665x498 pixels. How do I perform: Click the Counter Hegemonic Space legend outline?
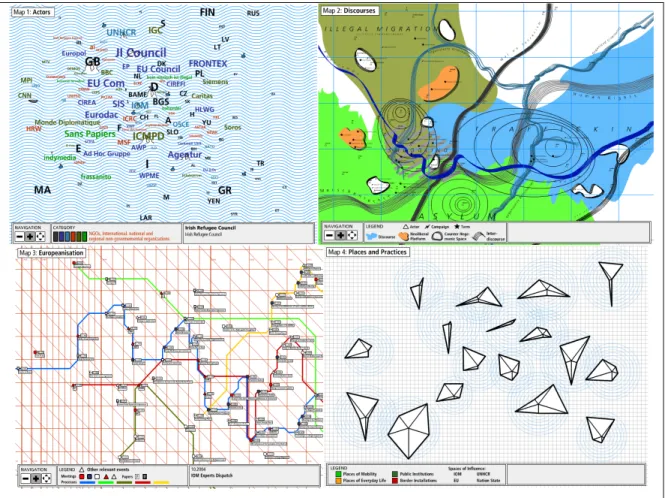click(x=437, y=236)
